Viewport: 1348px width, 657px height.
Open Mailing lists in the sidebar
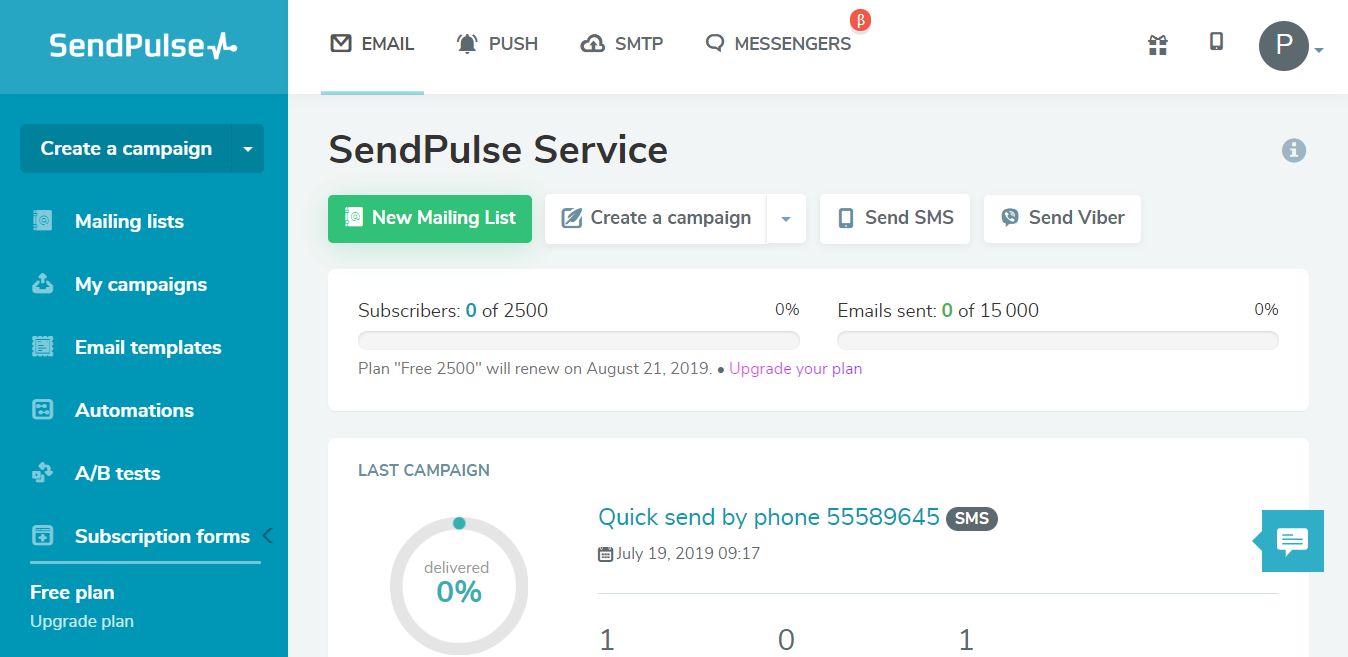(129, 222)
